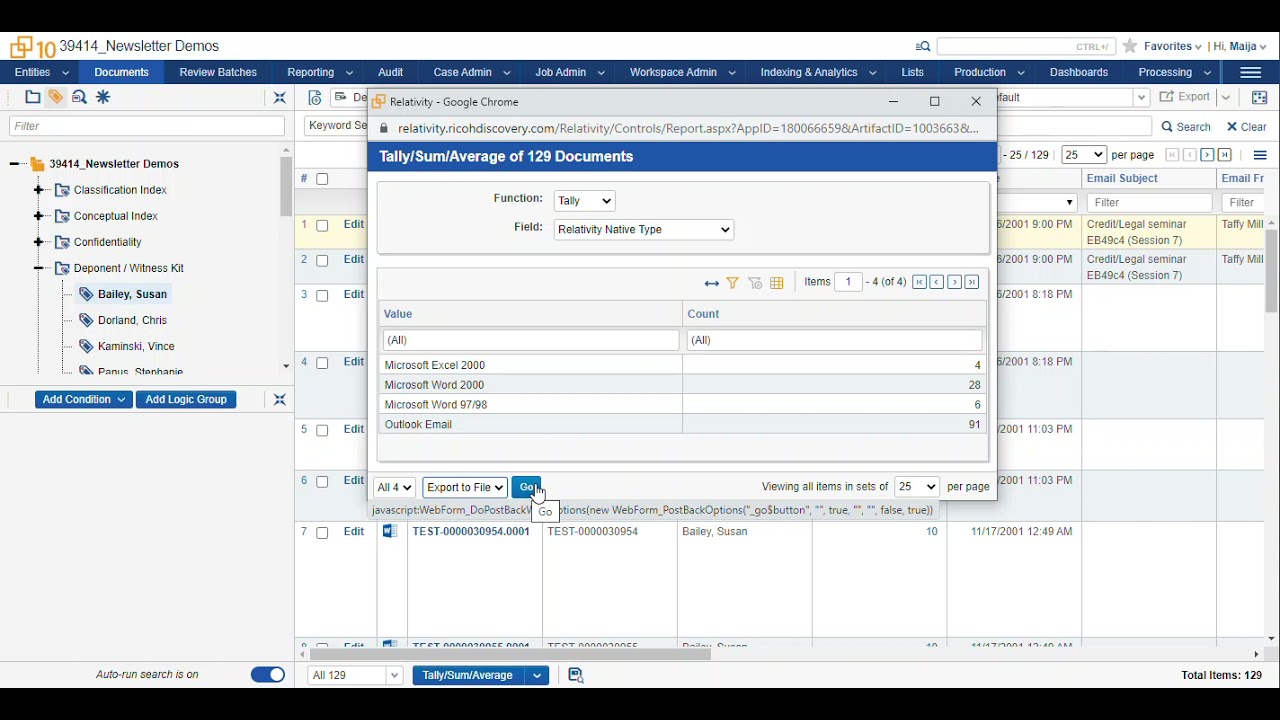Screen dimensions: 1280x720
Task: Check the checkbox for row 3
Action: [322, 296]
